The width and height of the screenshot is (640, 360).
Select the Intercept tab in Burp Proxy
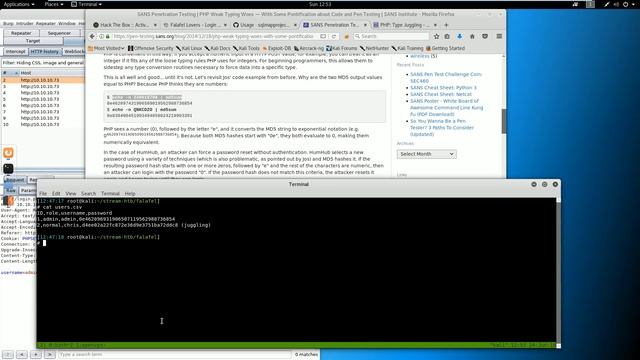pos(16,51)
